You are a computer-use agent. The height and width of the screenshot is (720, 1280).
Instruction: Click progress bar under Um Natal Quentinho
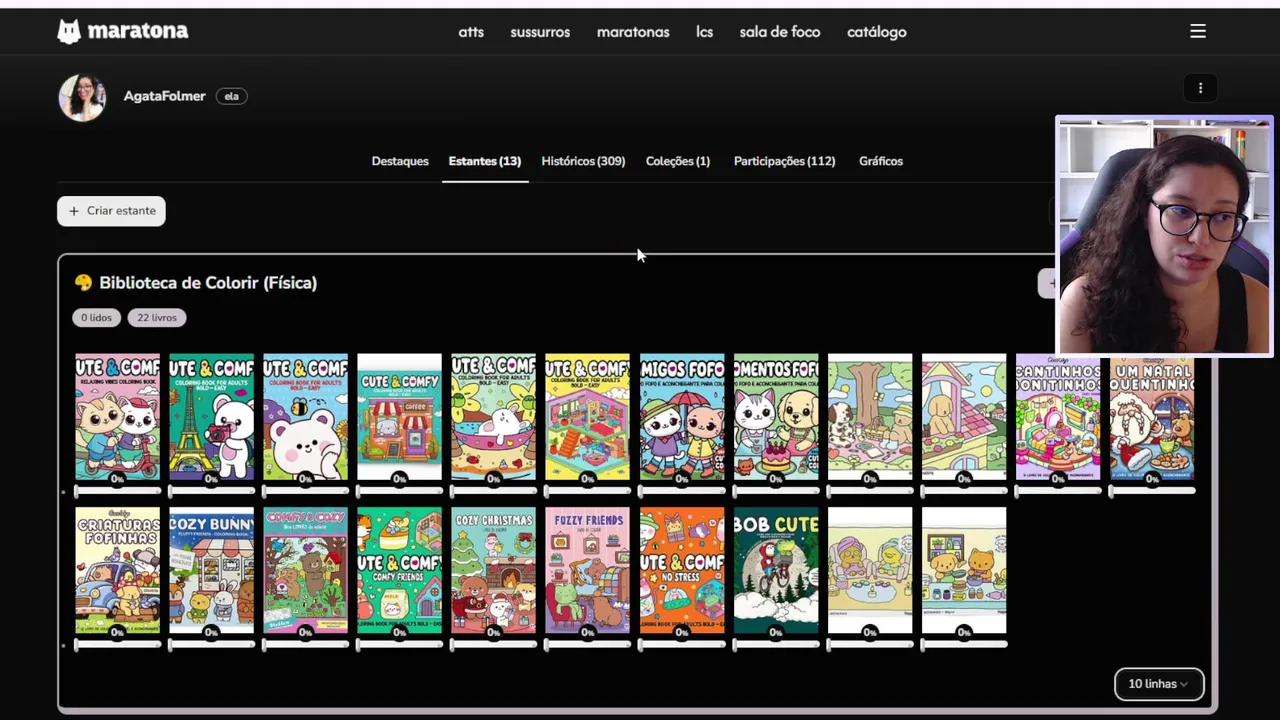pyautogui.click(x=1152, y=491)
